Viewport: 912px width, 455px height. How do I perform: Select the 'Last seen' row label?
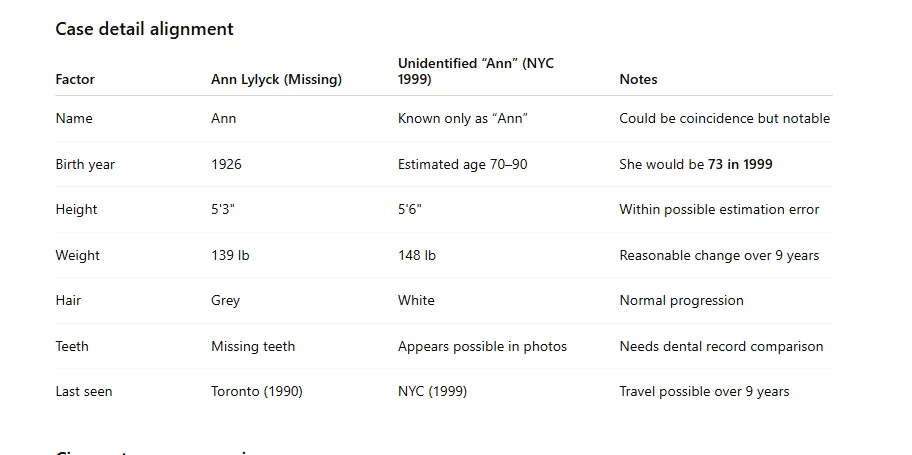pos(84,391)
